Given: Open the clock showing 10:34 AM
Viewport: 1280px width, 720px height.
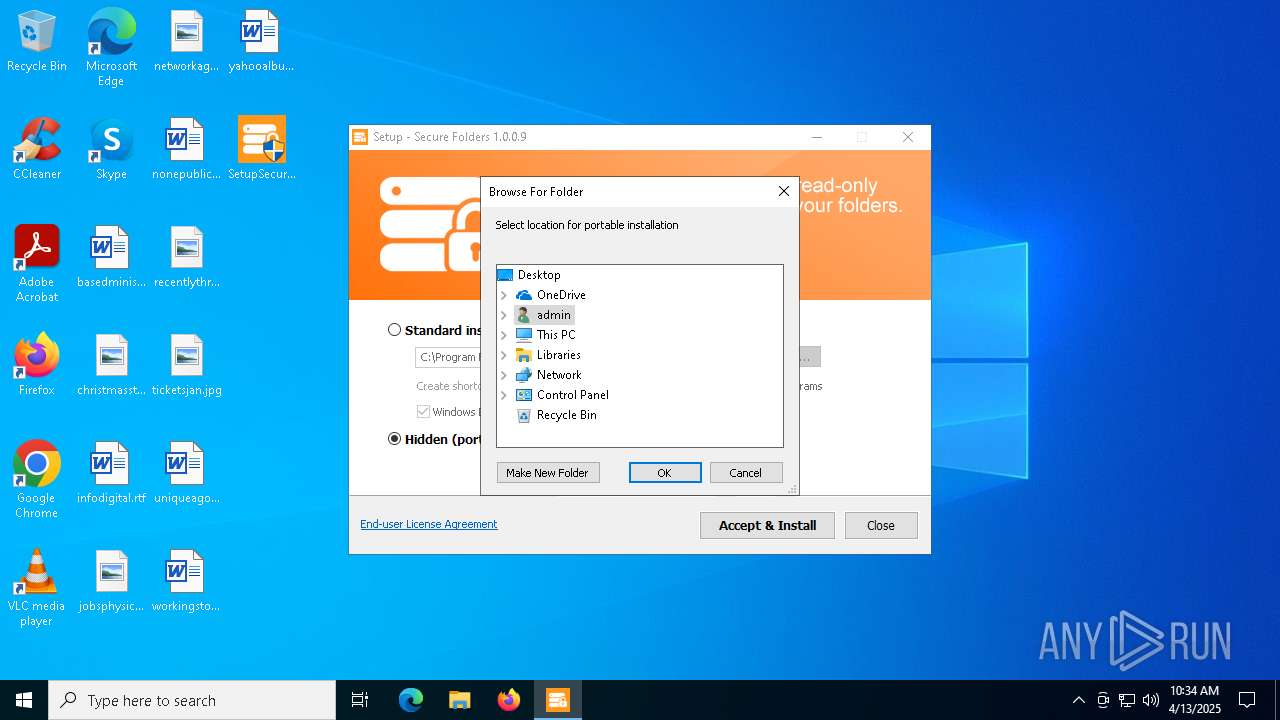Looking at the screenshot, I should pyautogui.click(x=1195, y=700).
